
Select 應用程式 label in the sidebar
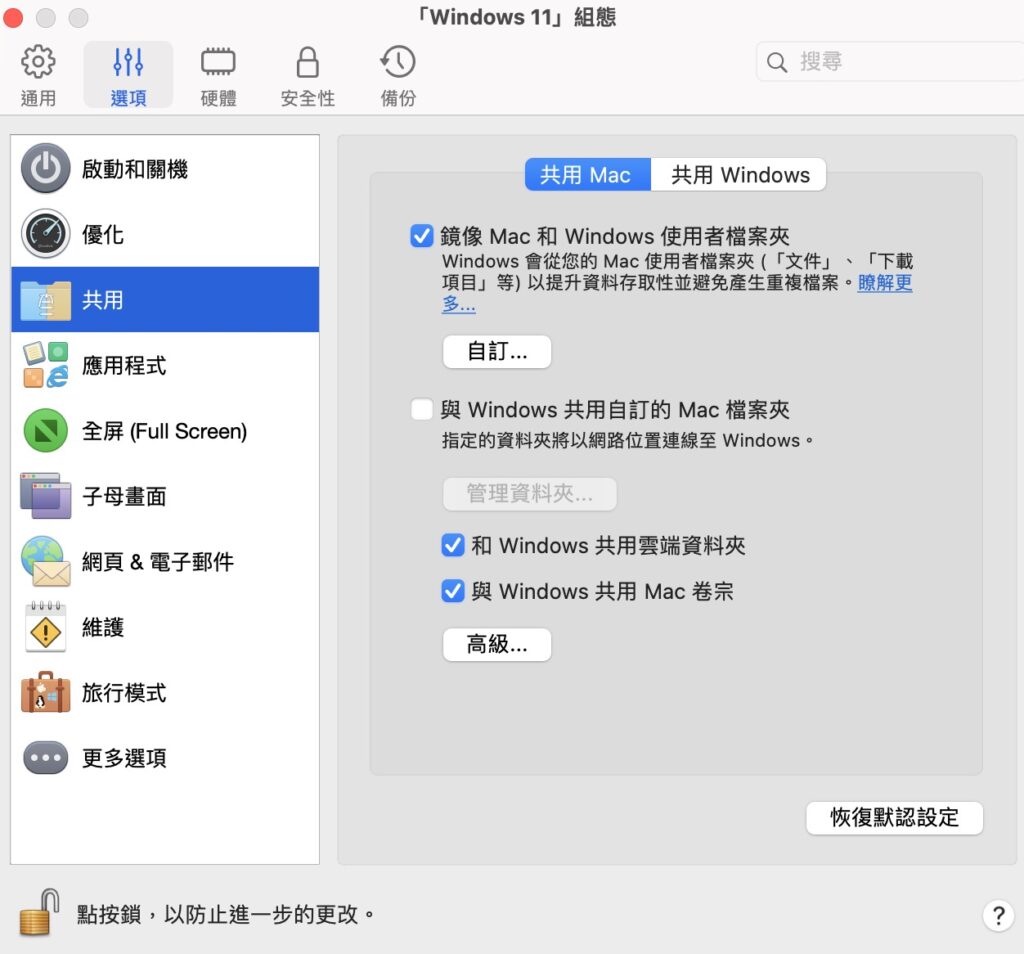(123, 366)
